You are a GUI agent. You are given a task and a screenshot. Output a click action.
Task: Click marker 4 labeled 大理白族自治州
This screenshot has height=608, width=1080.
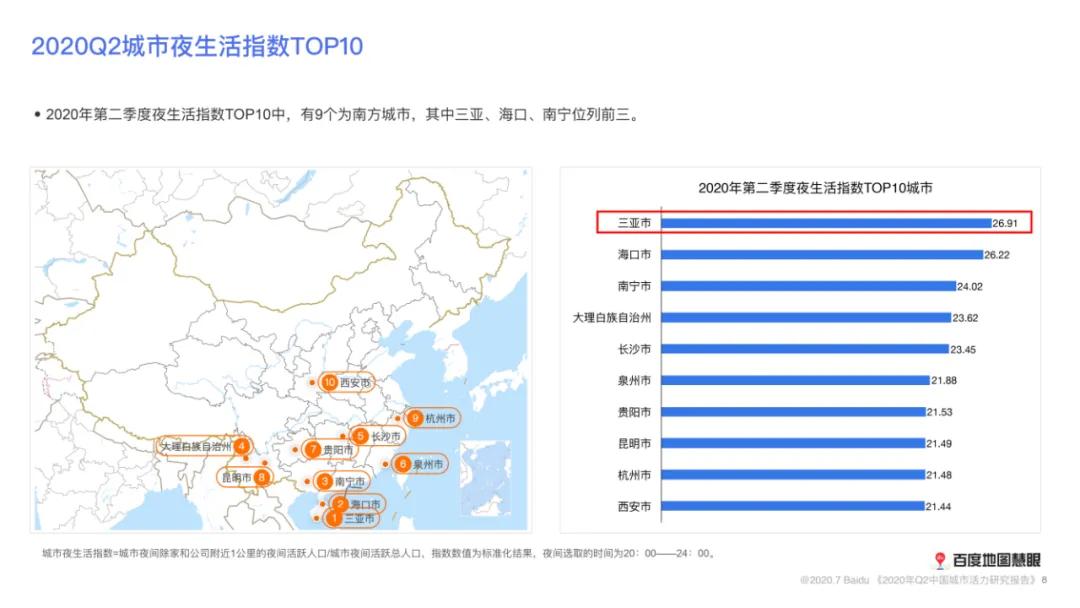point(240,446)
